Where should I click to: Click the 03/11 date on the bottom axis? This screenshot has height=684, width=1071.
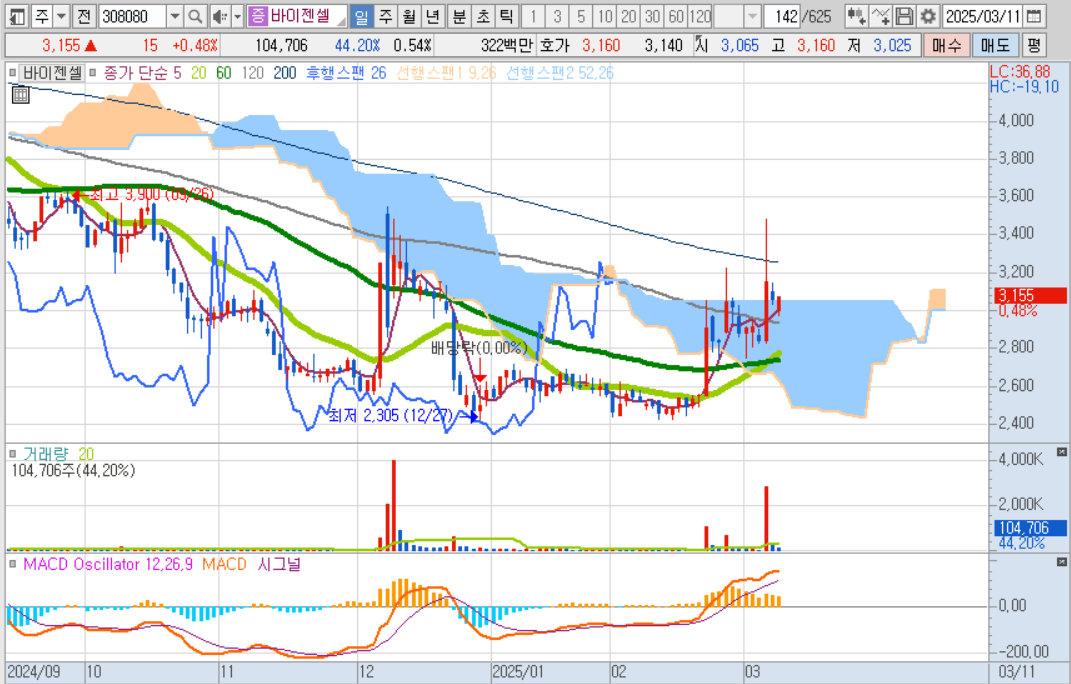[x=1016, y=672]
